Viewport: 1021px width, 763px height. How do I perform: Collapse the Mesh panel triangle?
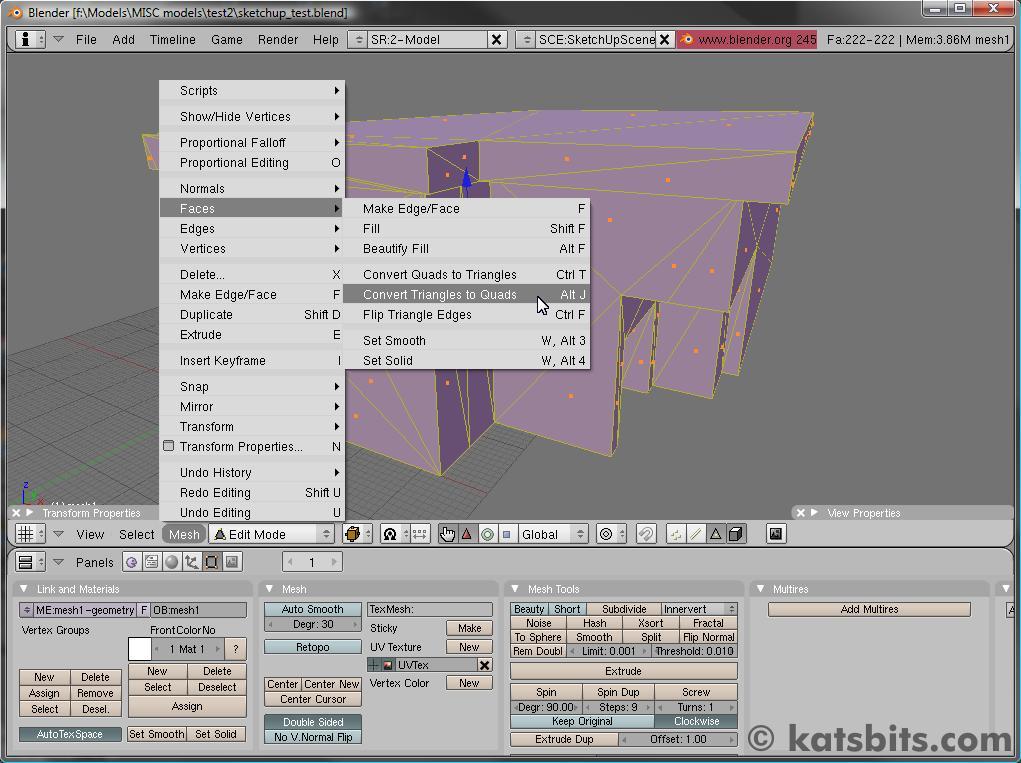pyautogui.click(x=270, y=589)
